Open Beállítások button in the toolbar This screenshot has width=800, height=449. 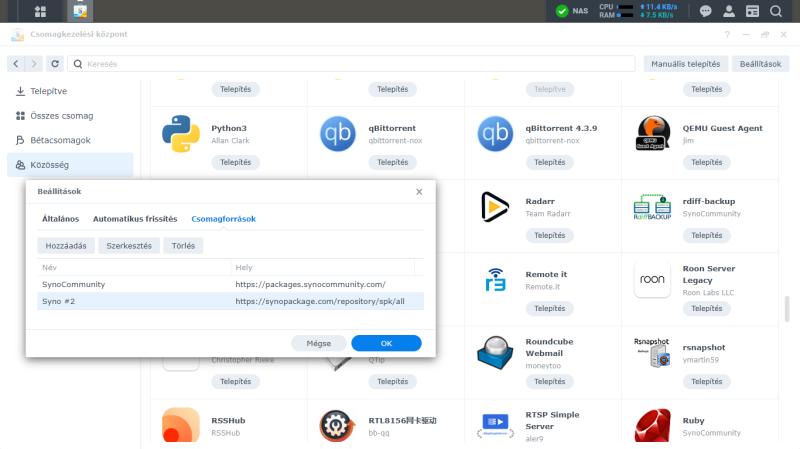point(760,64)
